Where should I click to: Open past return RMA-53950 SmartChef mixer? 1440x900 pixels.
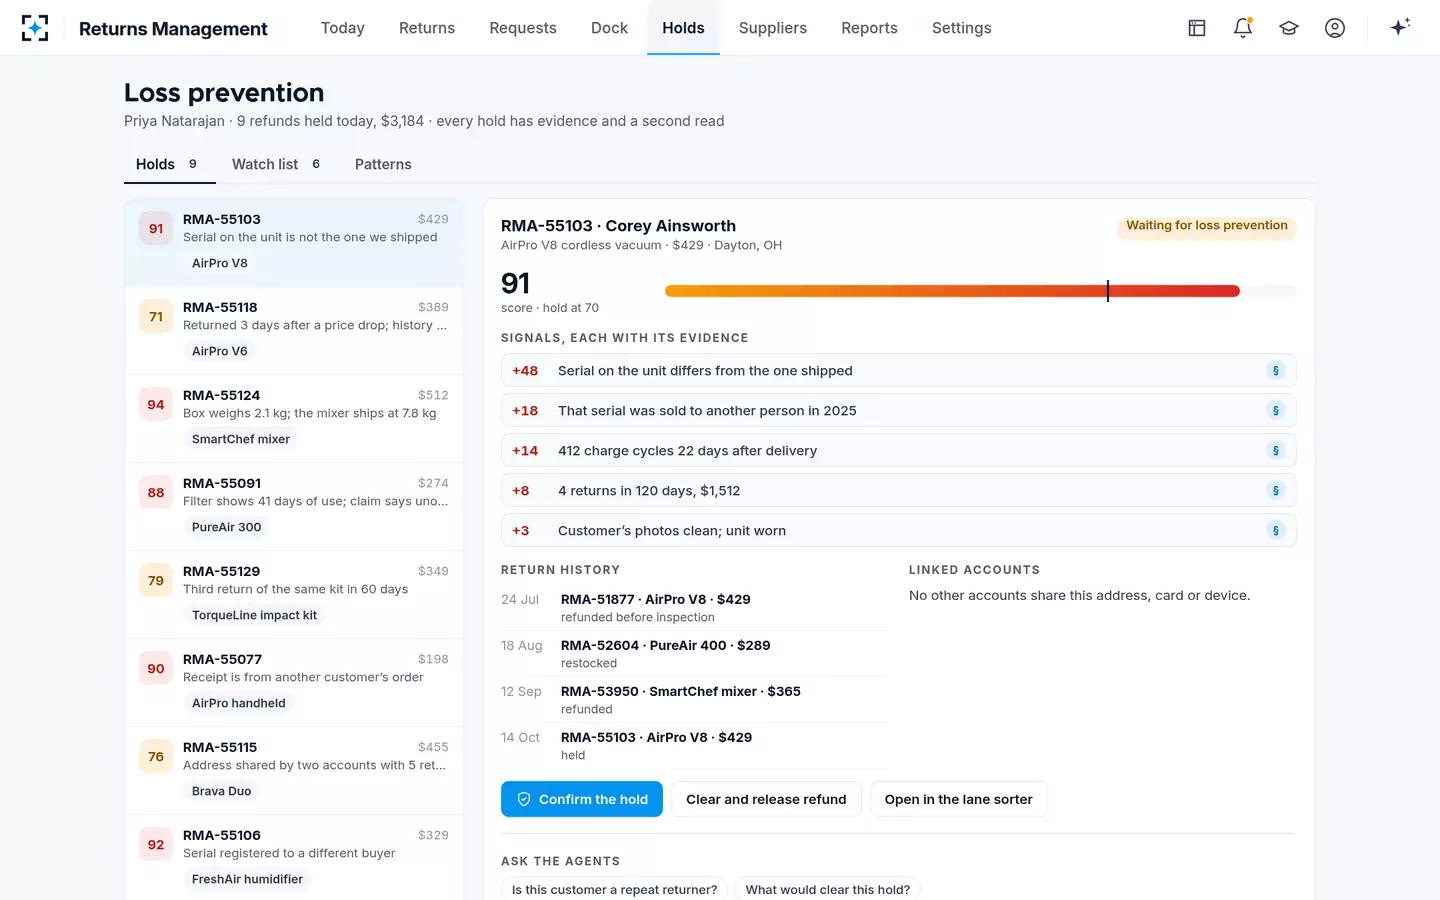(694, 700)
